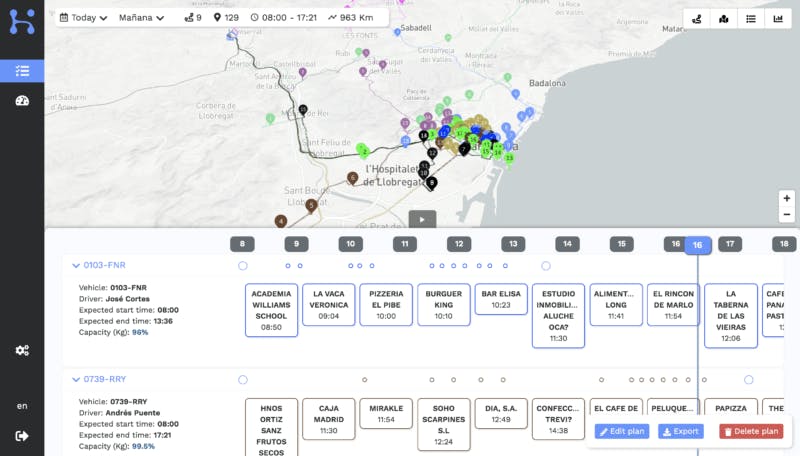Toggle the circle selector for route 0103-FNR
This screenshot has width=800, height=456.
[242, 266]
